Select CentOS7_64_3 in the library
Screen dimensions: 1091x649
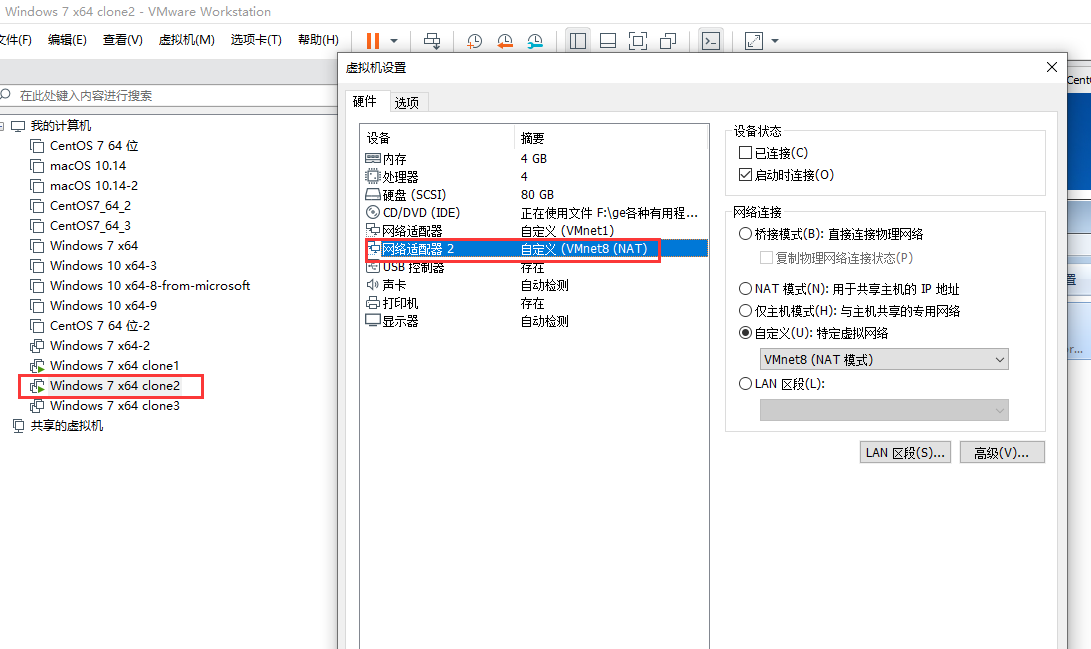tap(90, 225)
